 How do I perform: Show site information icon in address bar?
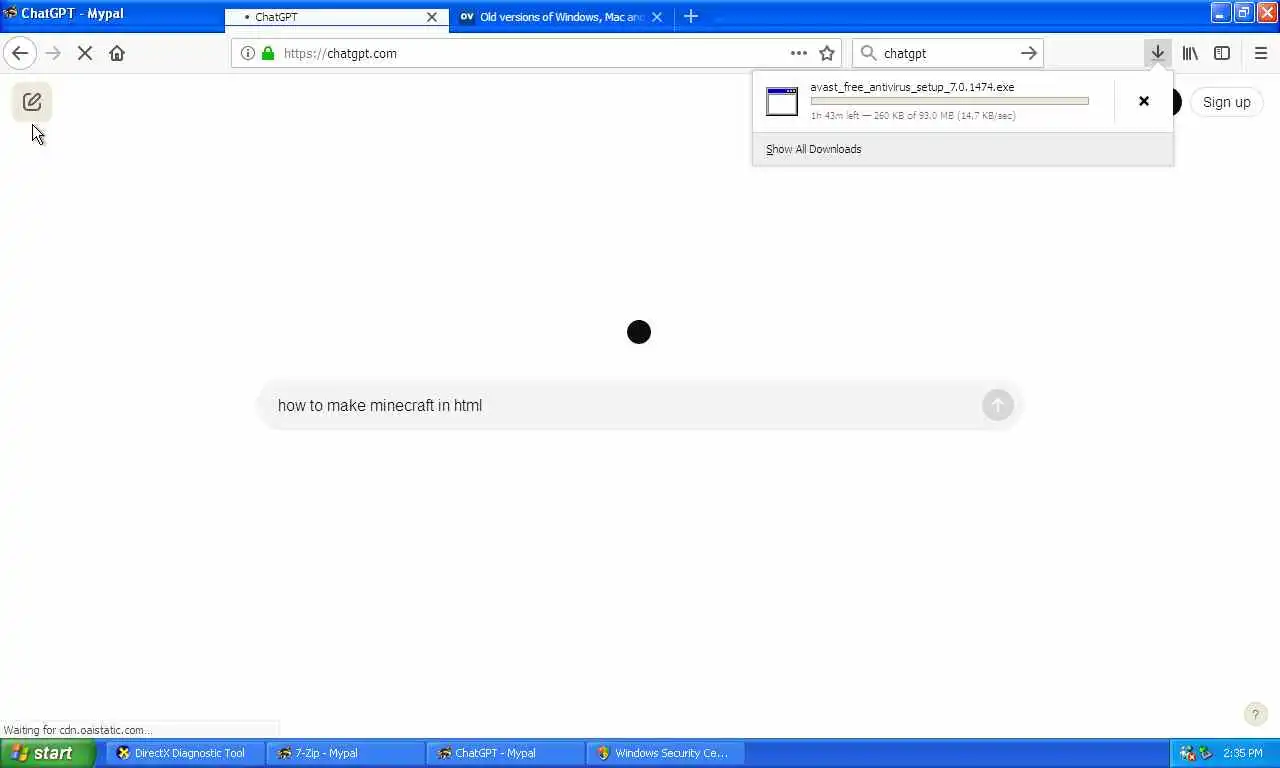pyautogui.click(x=248, y=53)
